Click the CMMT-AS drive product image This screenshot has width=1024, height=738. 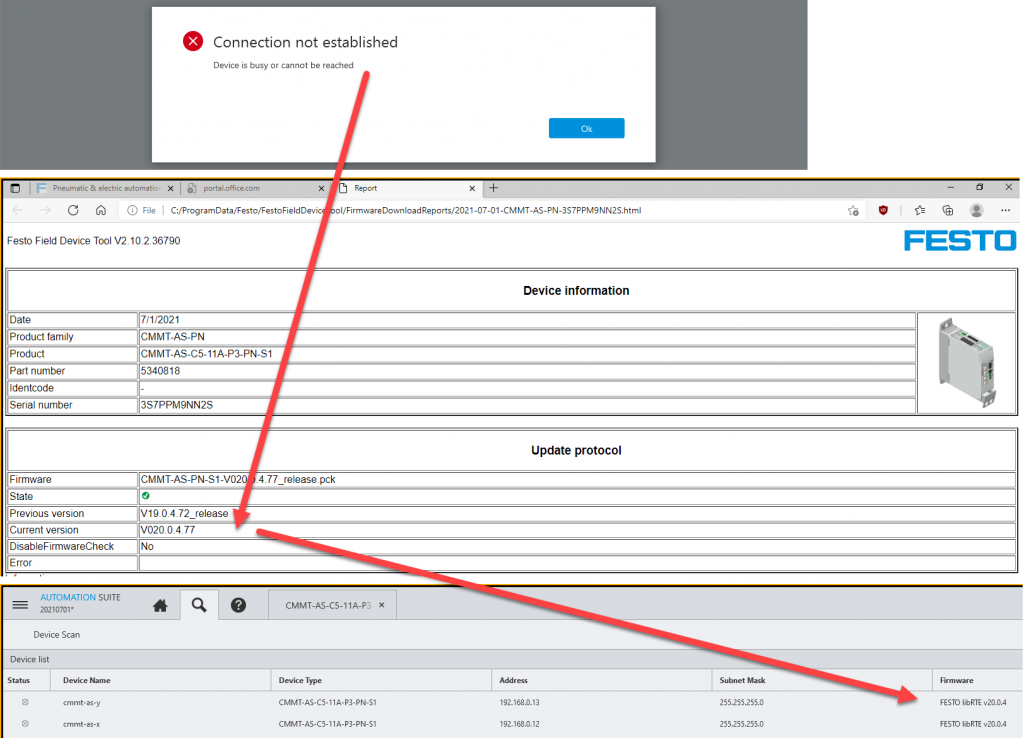click(967, 362)
